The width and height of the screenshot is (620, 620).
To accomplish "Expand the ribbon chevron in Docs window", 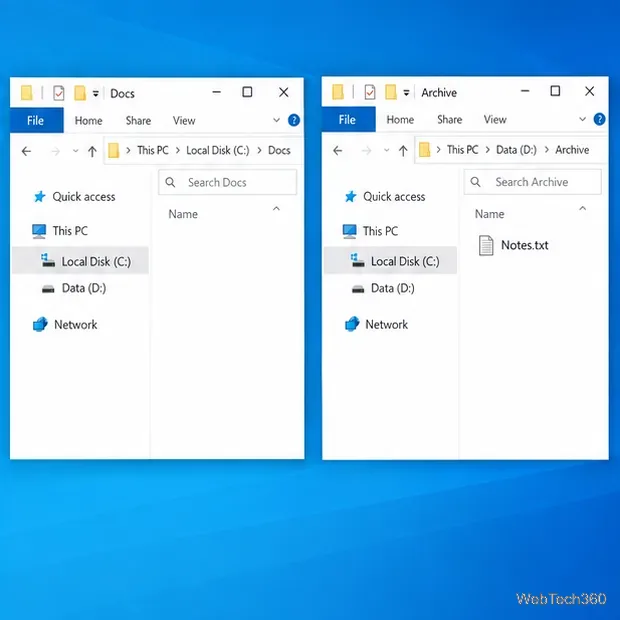I will (x=276, y=120).
